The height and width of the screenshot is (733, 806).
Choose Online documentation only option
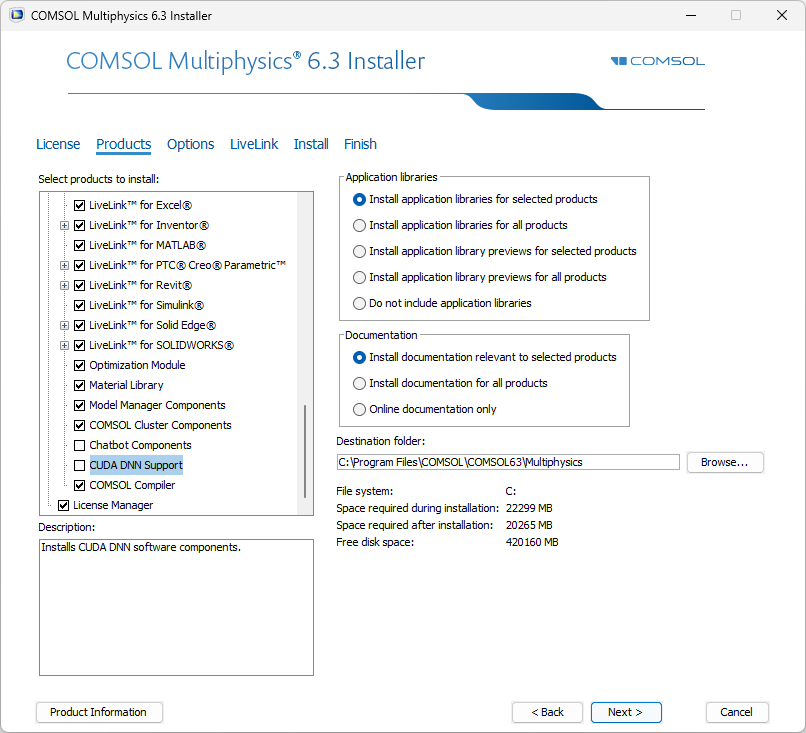359,410
